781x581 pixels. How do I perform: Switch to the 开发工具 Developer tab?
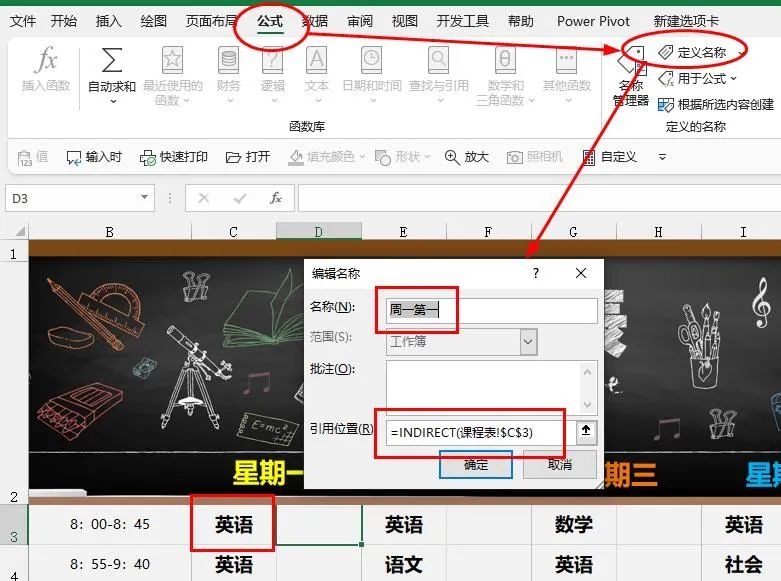coord(462,21)
